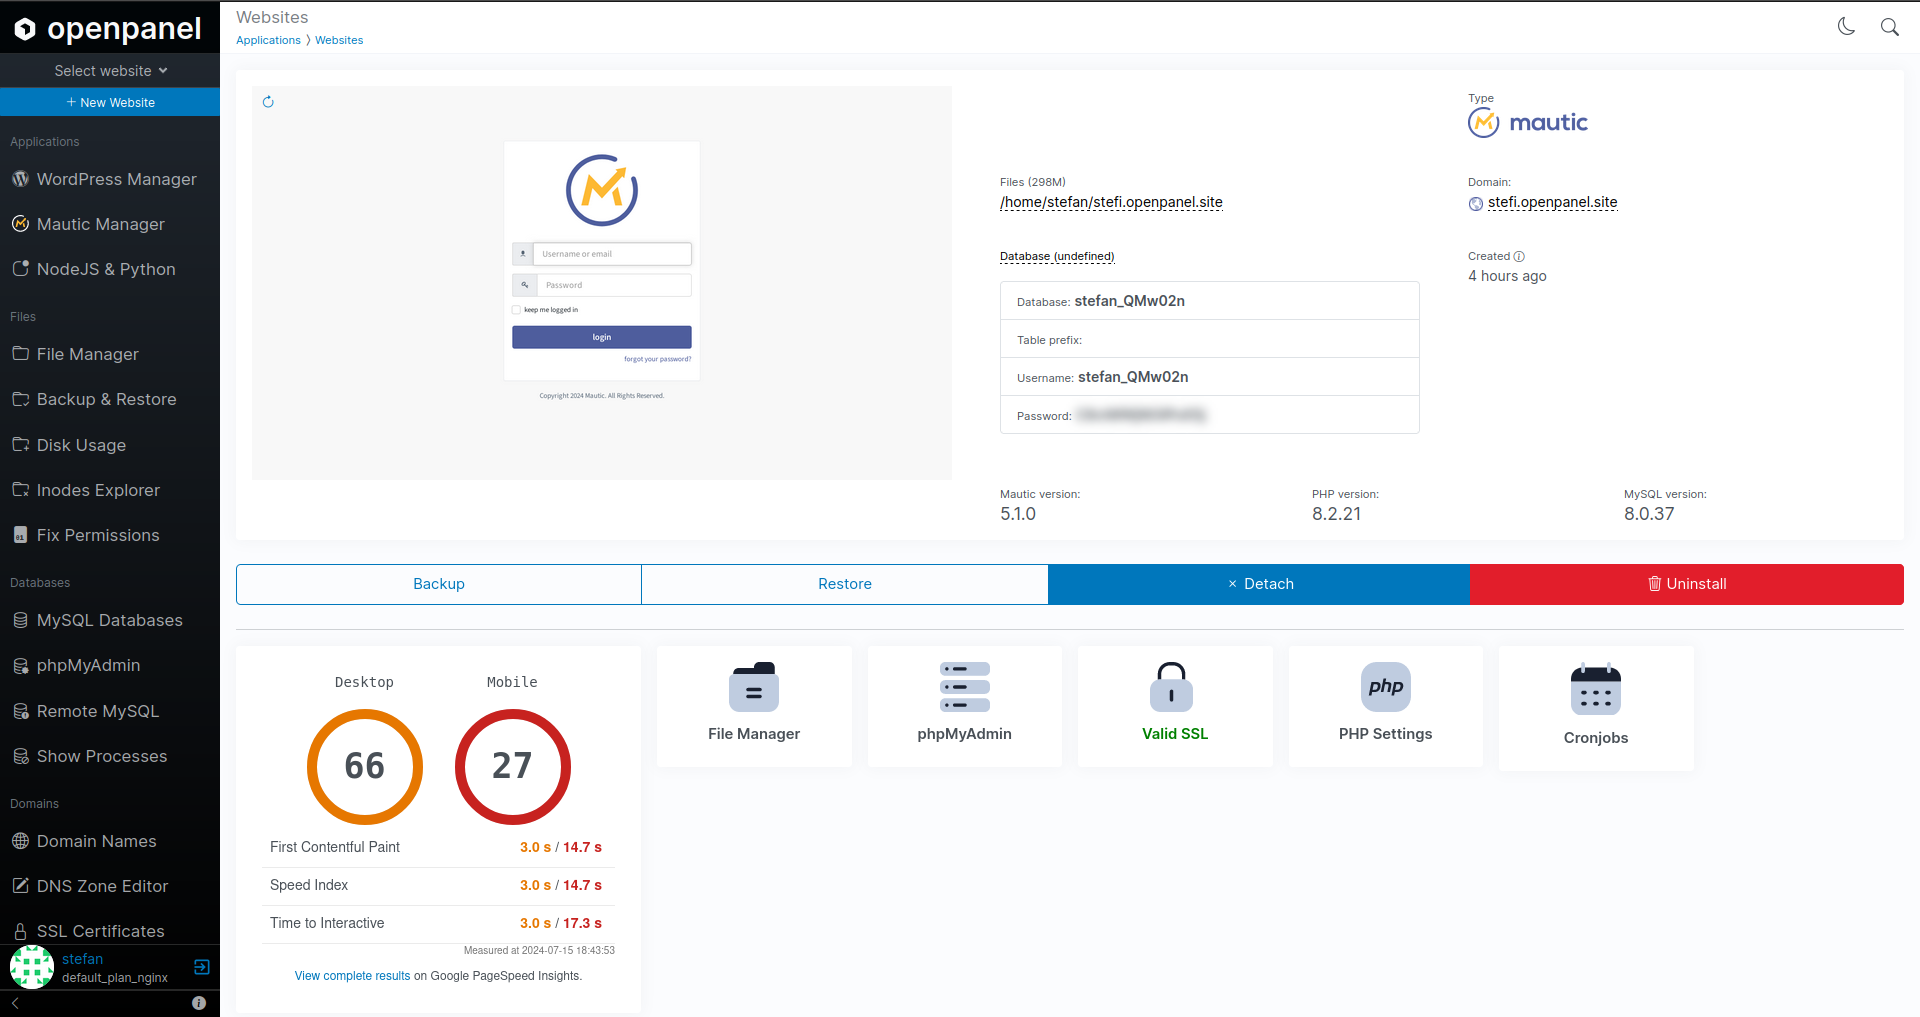1920x1017 pixels.
Task: Click the Time to Interactive row
Action: (438, 923)
